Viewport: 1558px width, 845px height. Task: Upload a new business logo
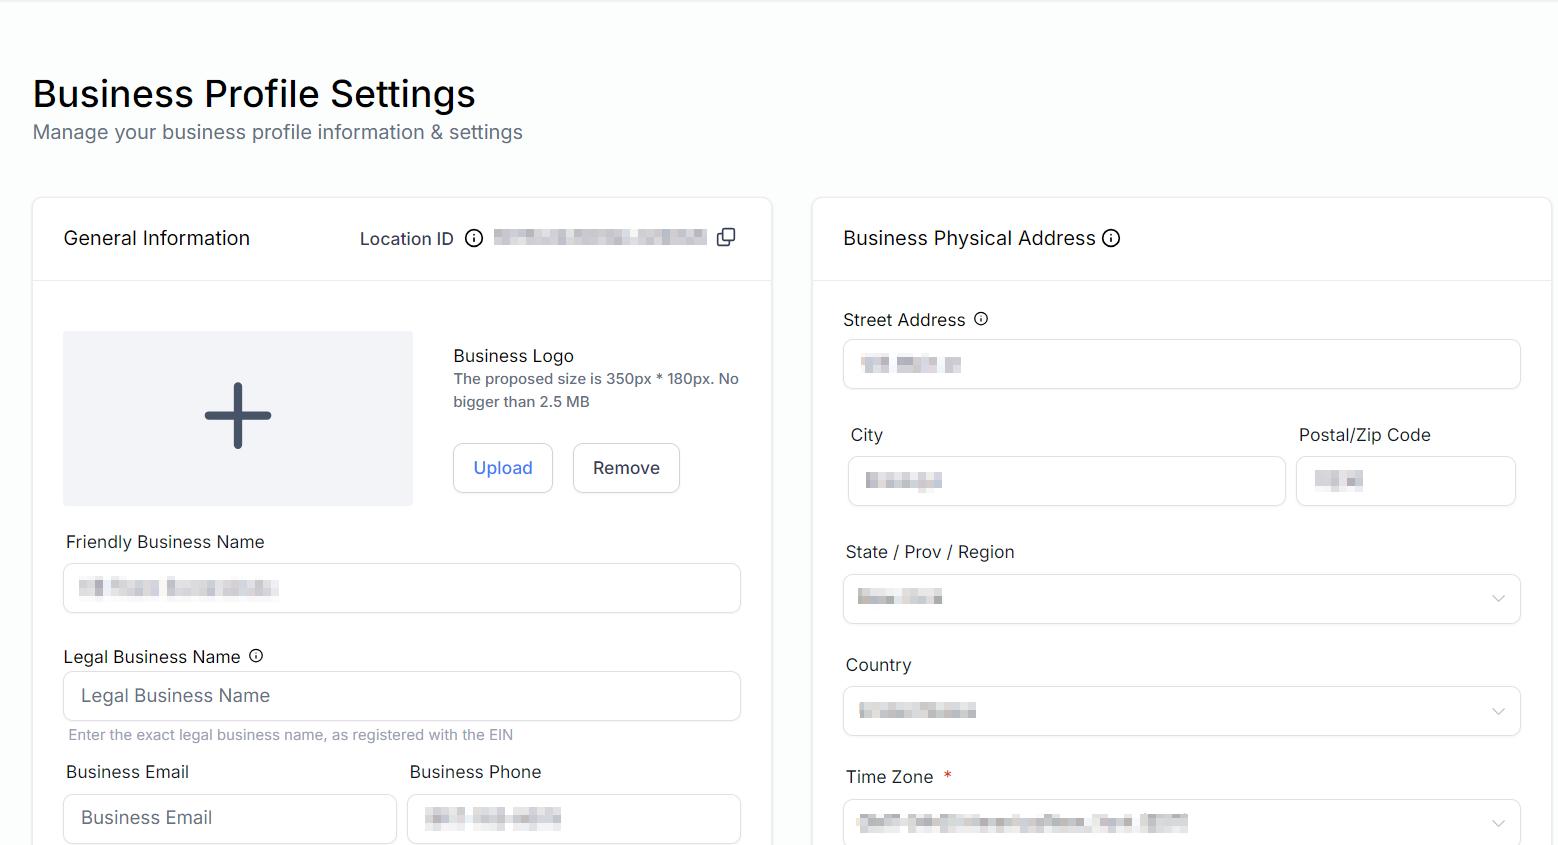tap(503, 467)
